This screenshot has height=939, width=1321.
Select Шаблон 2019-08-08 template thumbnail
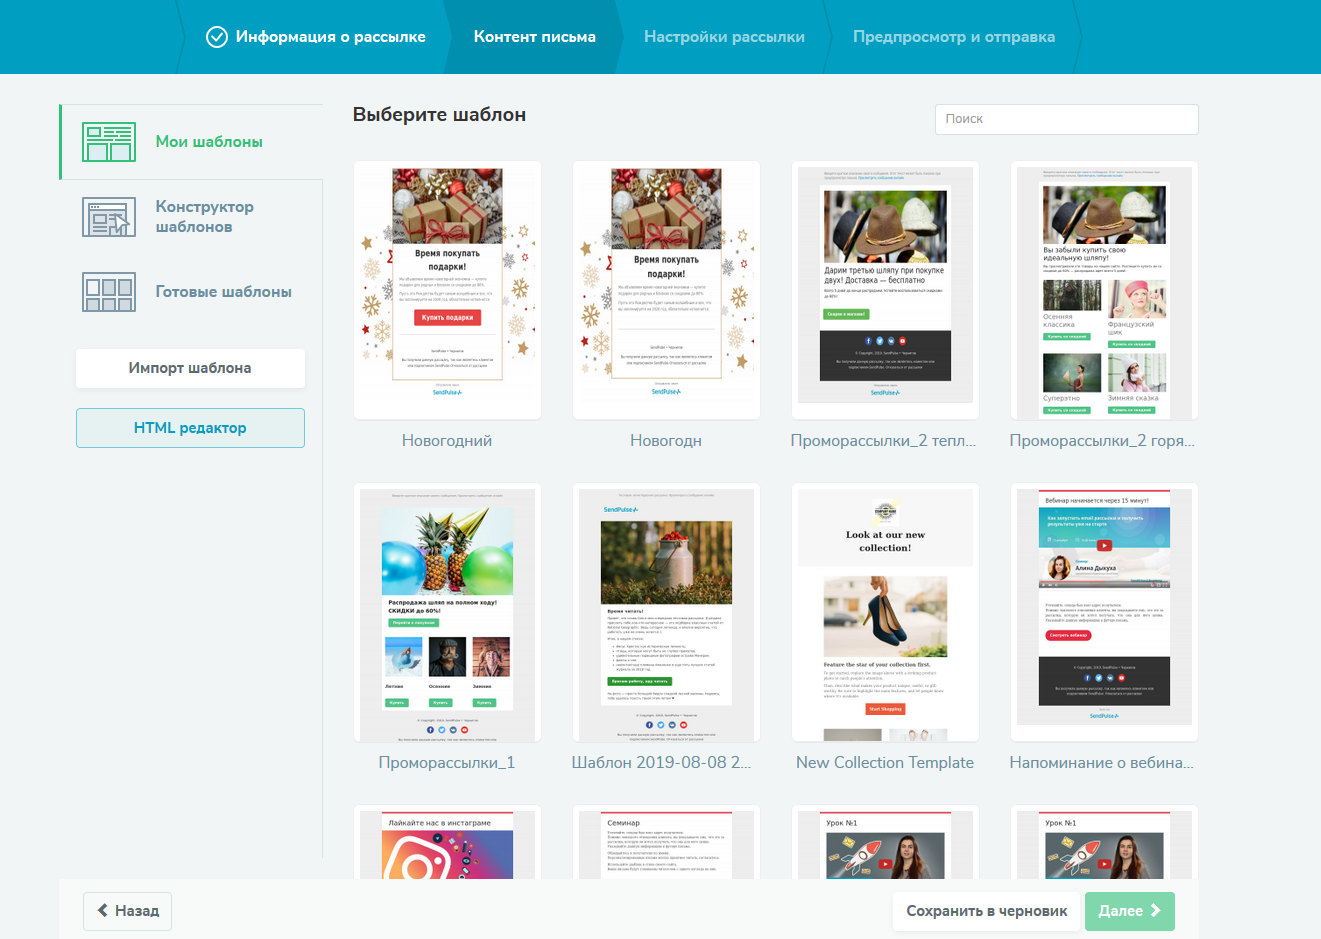(666, 612)
